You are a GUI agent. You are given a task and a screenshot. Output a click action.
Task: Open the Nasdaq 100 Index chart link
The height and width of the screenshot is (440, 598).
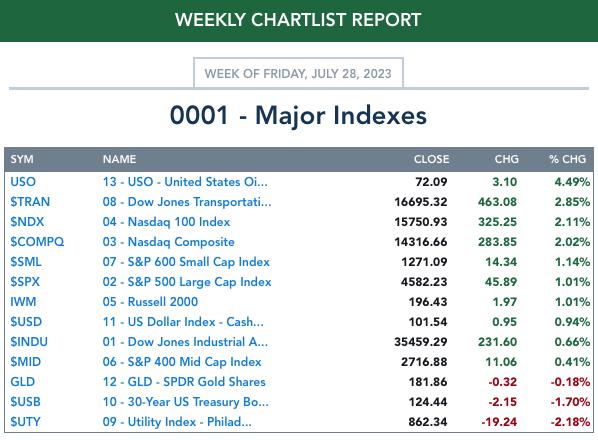[x=166, y=222]
